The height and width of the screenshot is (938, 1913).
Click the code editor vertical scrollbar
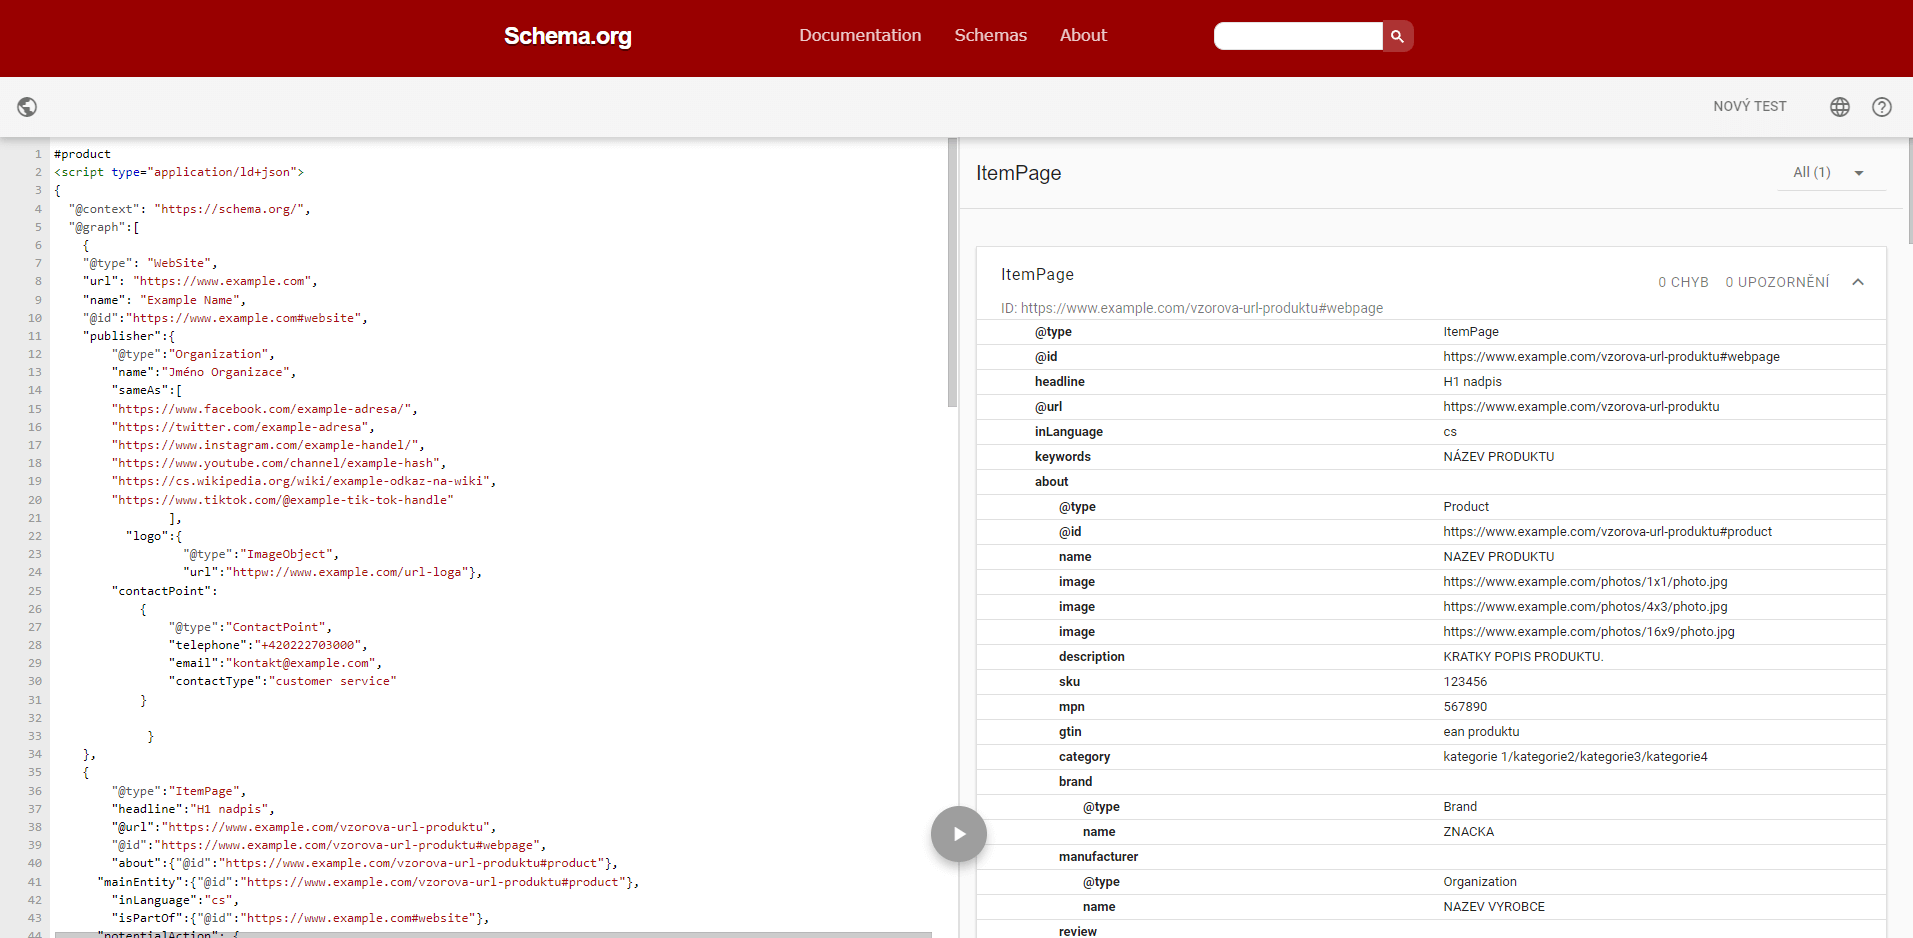click(952, 272)
